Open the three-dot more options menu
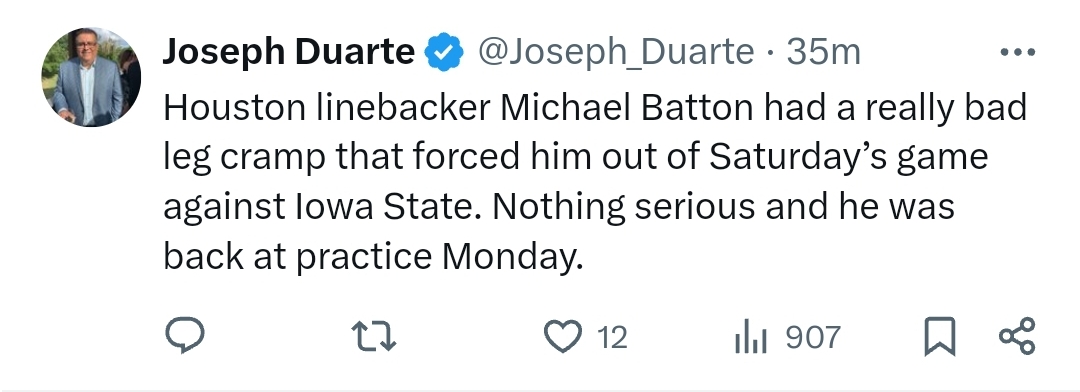 (1017, 52)
